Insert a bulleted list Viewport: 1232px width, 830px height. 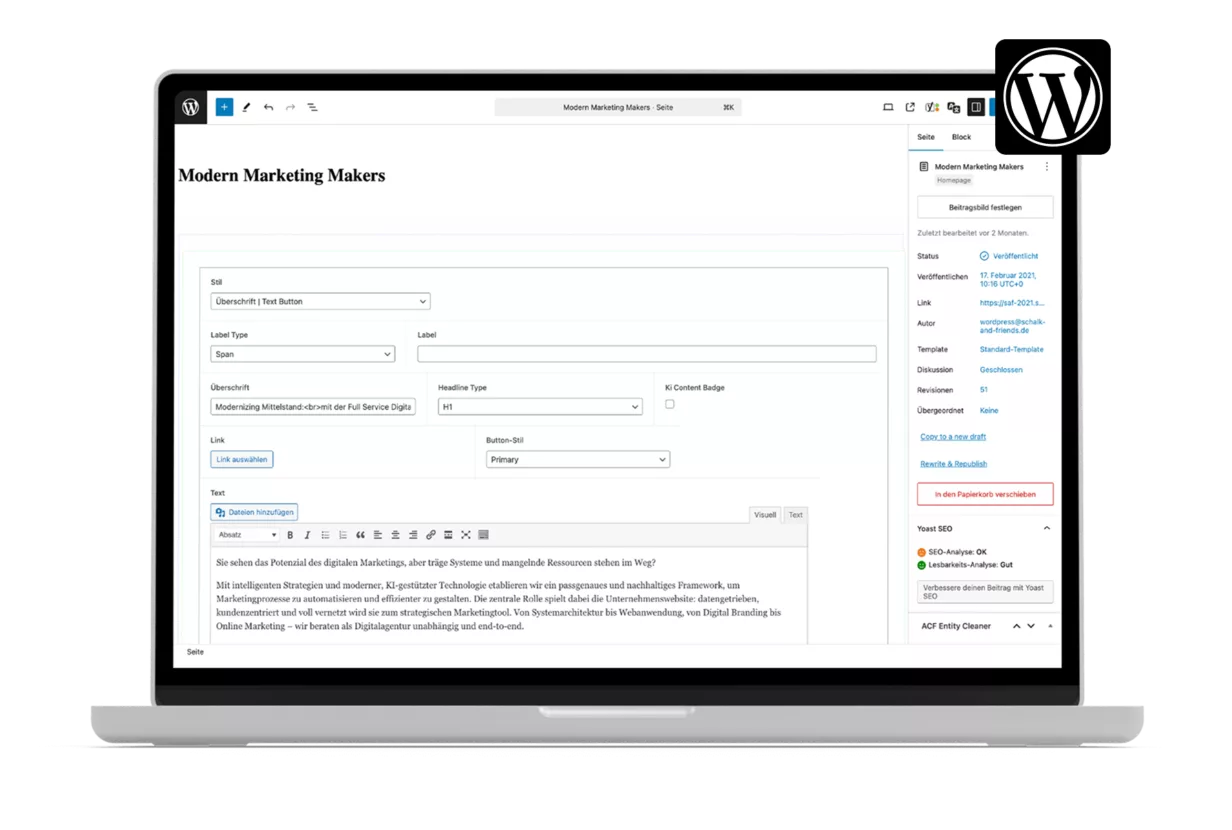[x=325, y=535]
